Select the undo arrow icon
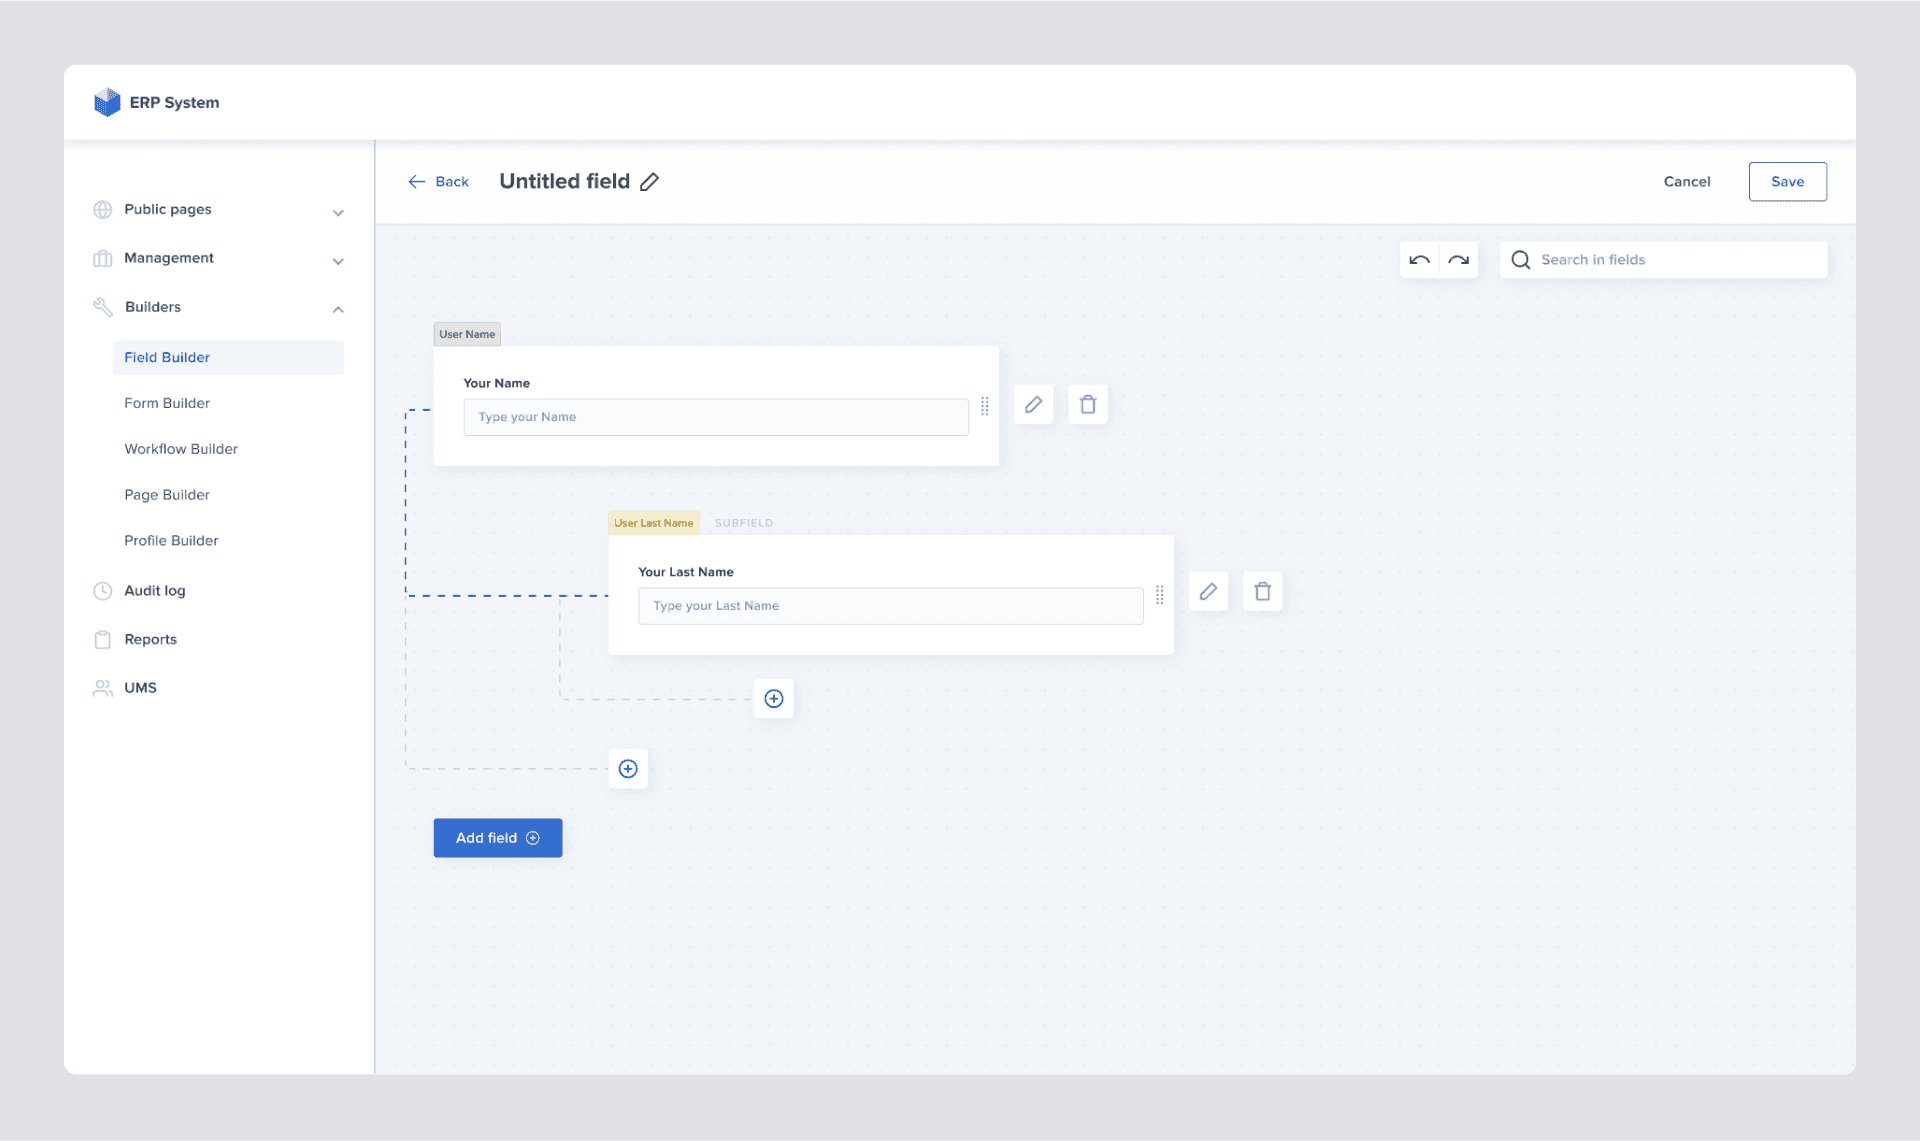The image size is (1920, 1141). (x=1420, y=259)
